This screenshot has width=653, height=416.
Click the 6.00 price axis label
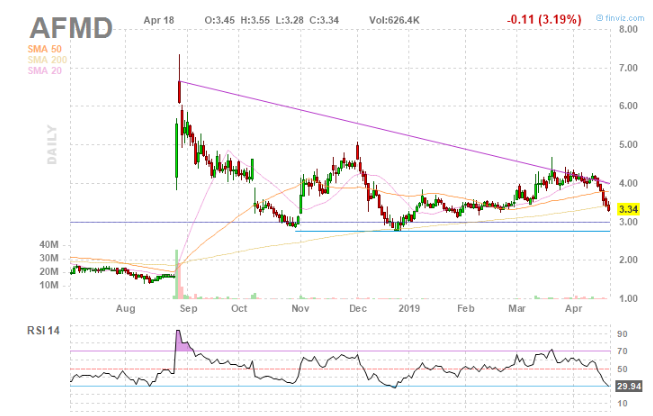pos(628,106)
